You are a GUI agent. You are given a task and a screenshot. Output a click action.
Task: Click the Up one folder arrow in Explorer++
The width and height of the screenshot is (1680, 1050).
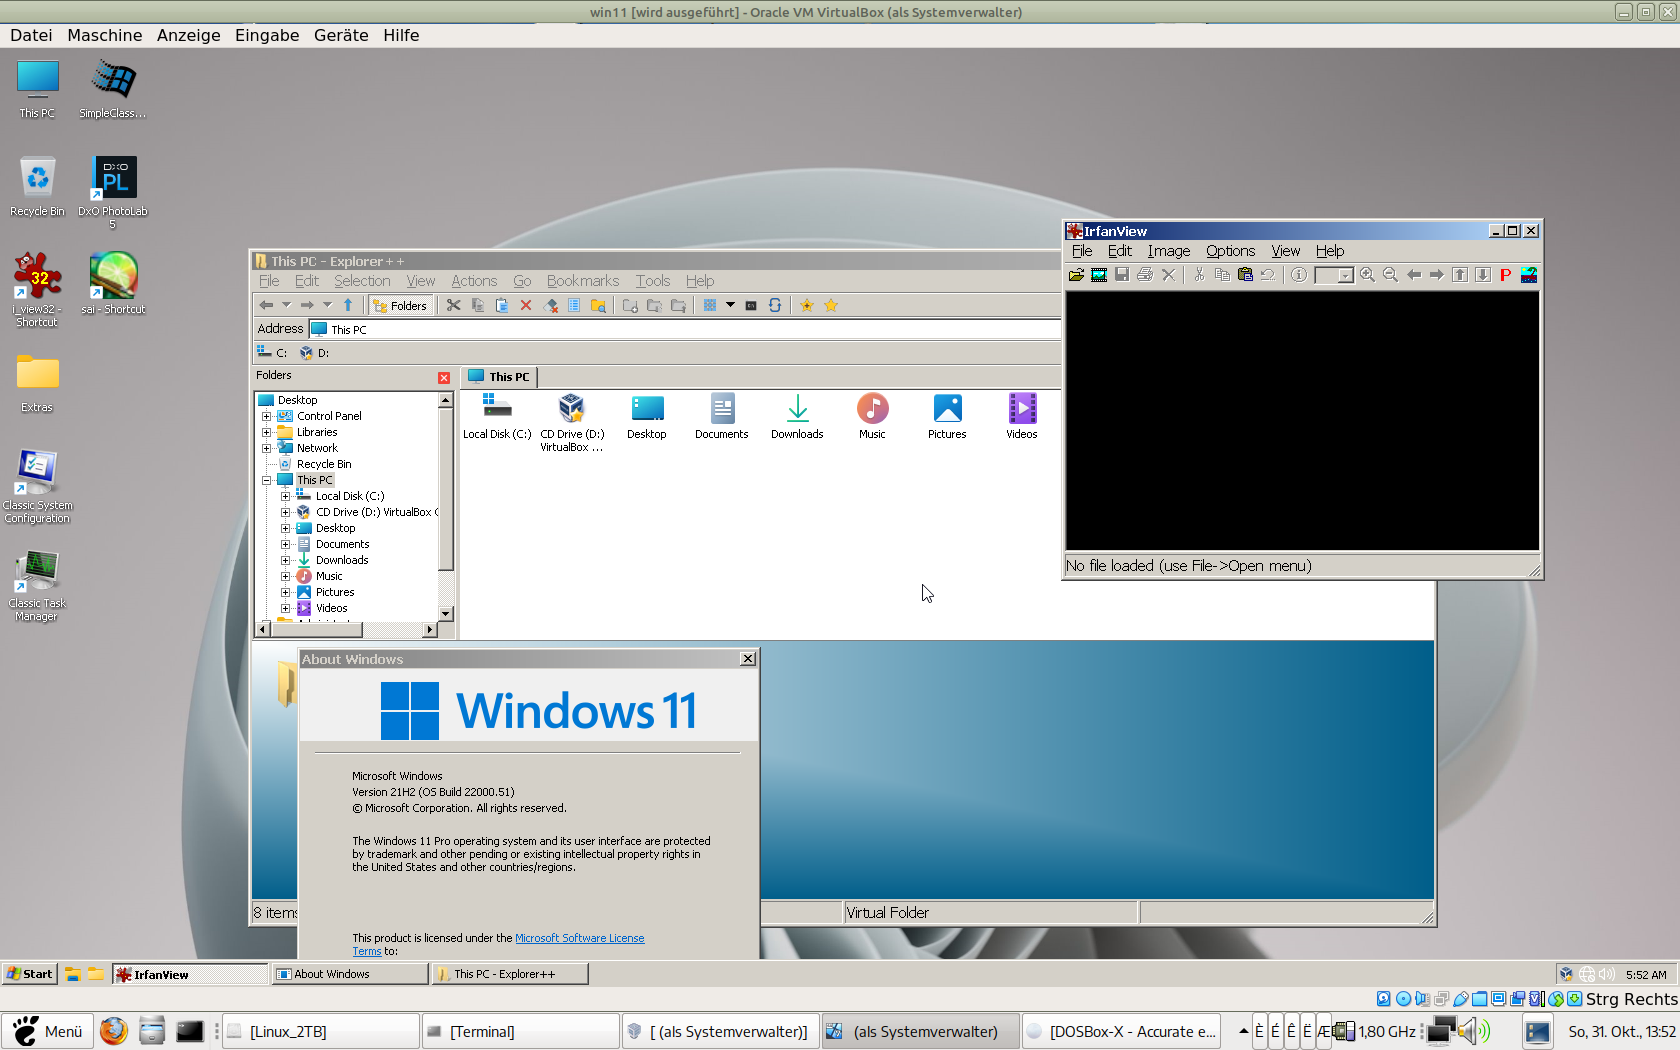pos(348,305)
